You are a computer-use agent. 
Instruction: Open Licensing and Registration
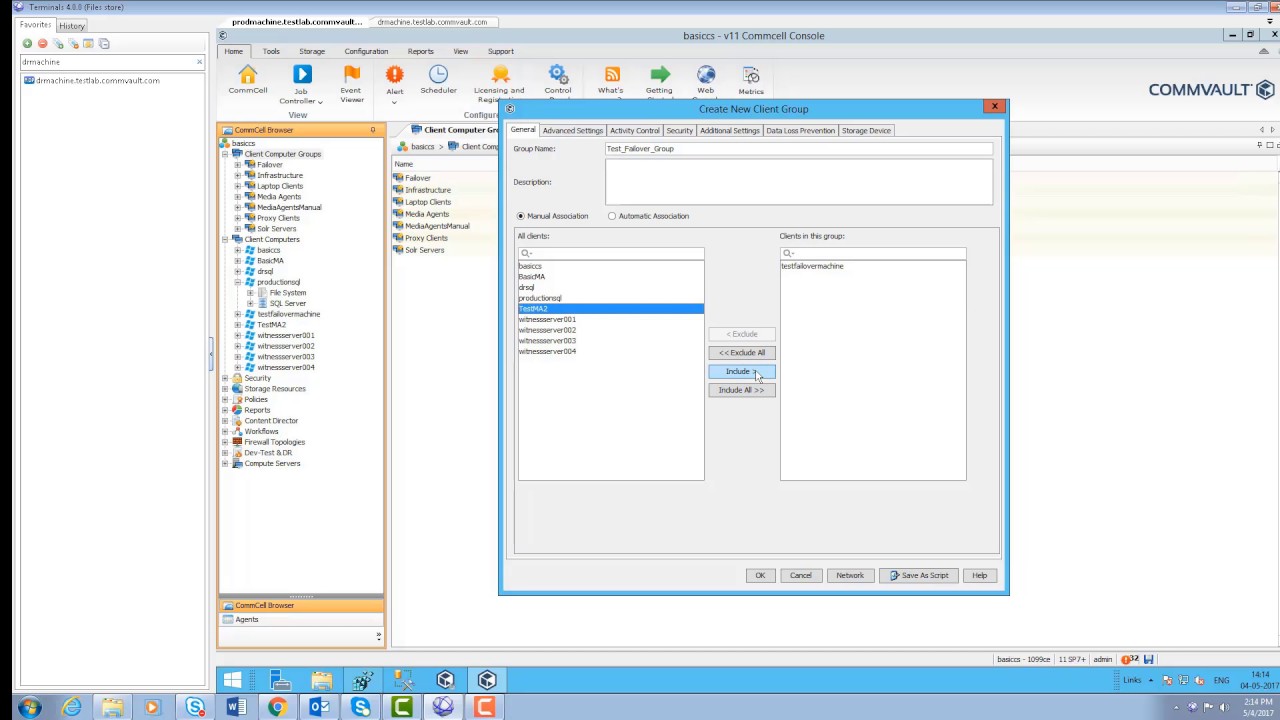(x=500, y=75)
